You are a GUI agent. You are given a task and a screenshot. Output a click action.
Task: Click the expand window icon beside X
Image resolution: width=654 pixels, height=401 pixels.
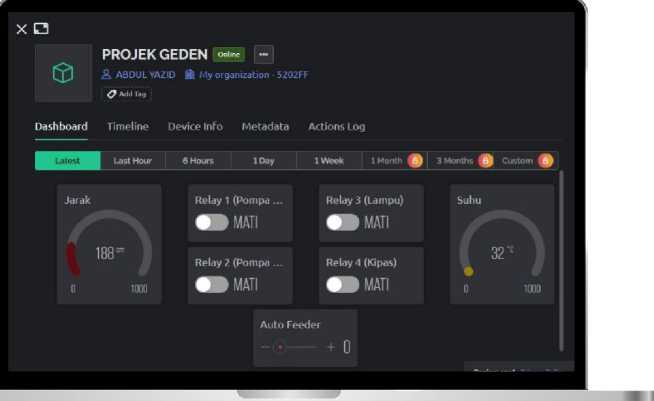(41, 29)
